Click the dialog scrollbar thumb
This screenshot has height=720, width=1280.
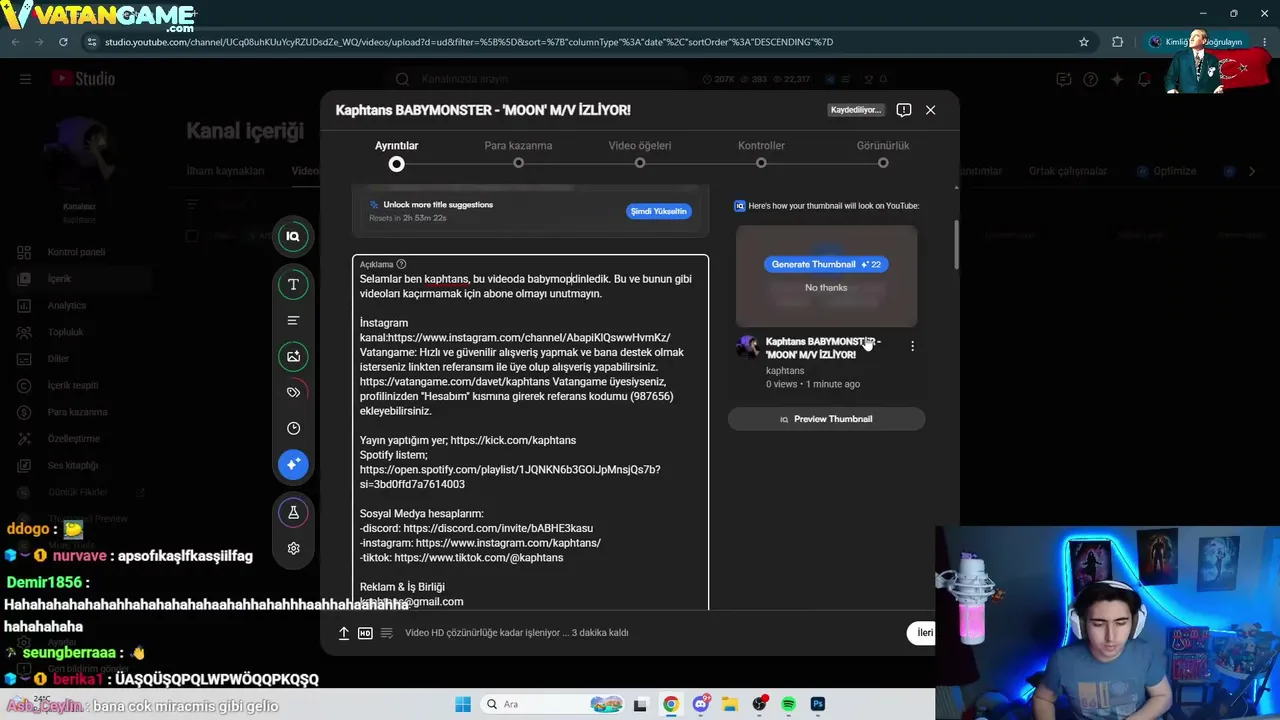pos(956,245)
